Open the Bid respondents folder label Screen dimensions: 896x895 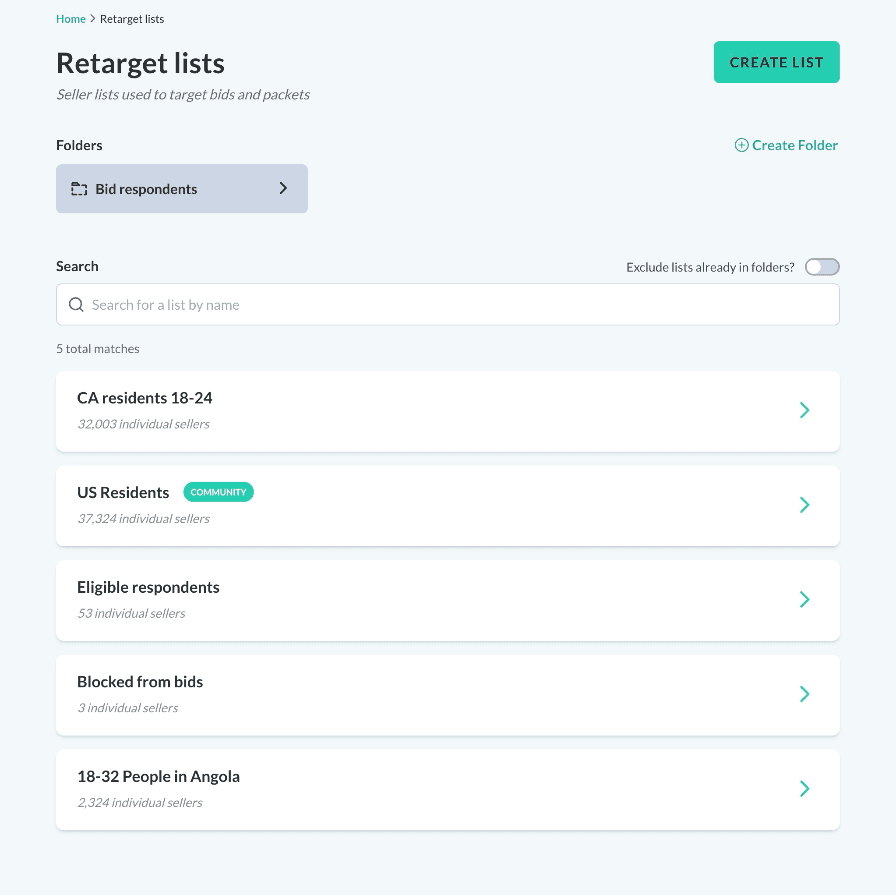point(146,189)
